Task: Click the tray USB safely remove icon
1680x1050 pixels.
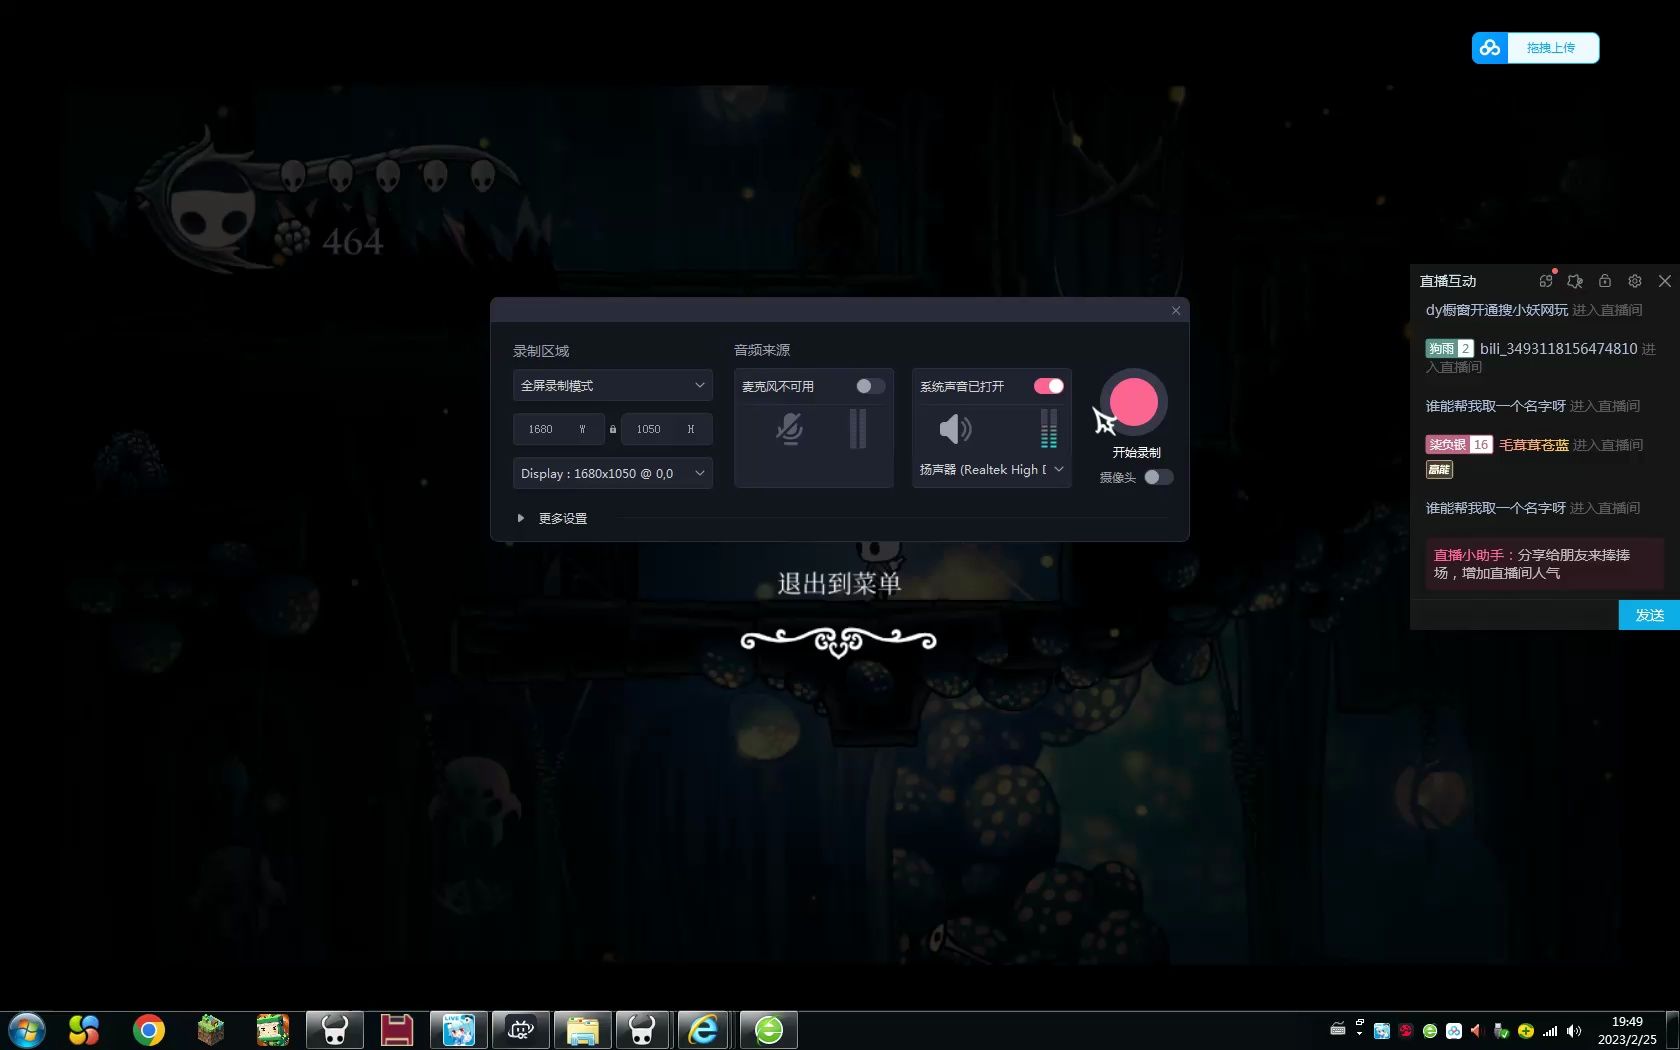Action: (1501, 1031)
